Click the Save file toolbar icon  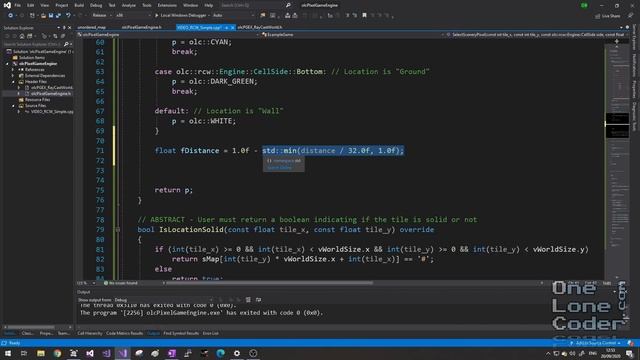[51, 16]
